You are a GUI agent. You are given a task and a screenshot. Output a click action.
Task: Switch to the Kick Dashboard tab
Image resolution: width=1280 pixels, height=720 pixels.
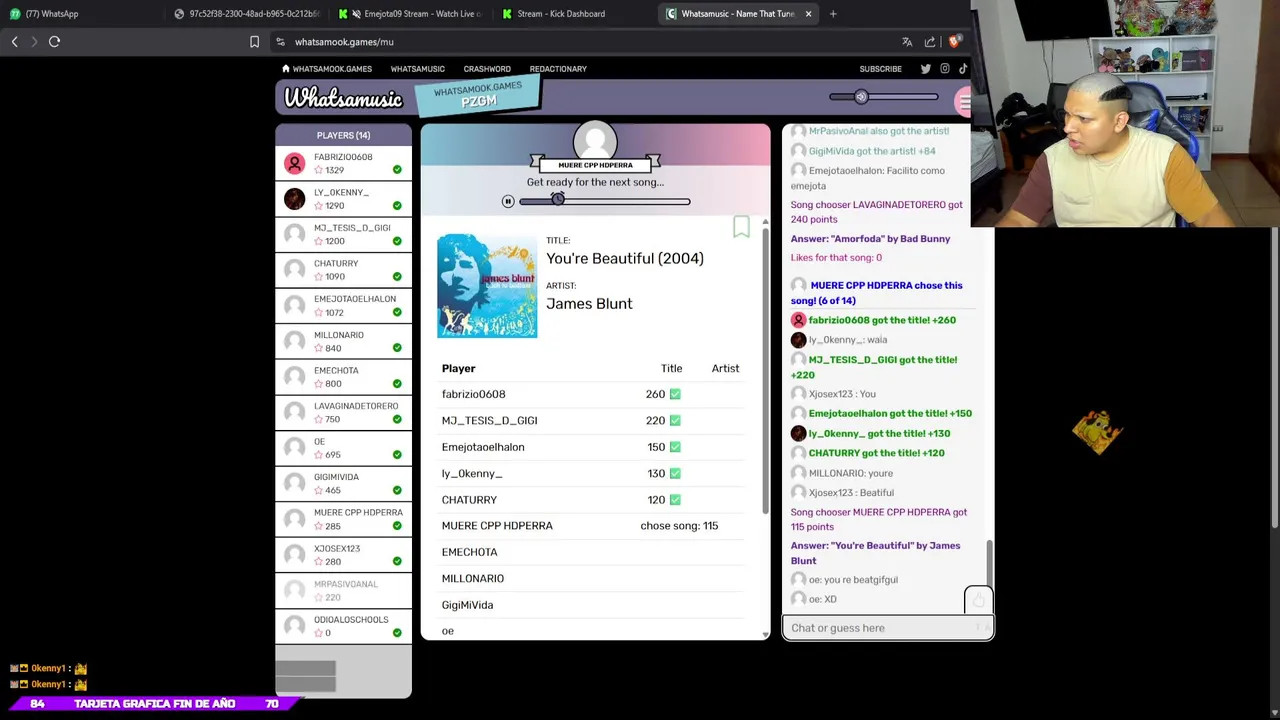pyautogui.click(x=575, y=14)
